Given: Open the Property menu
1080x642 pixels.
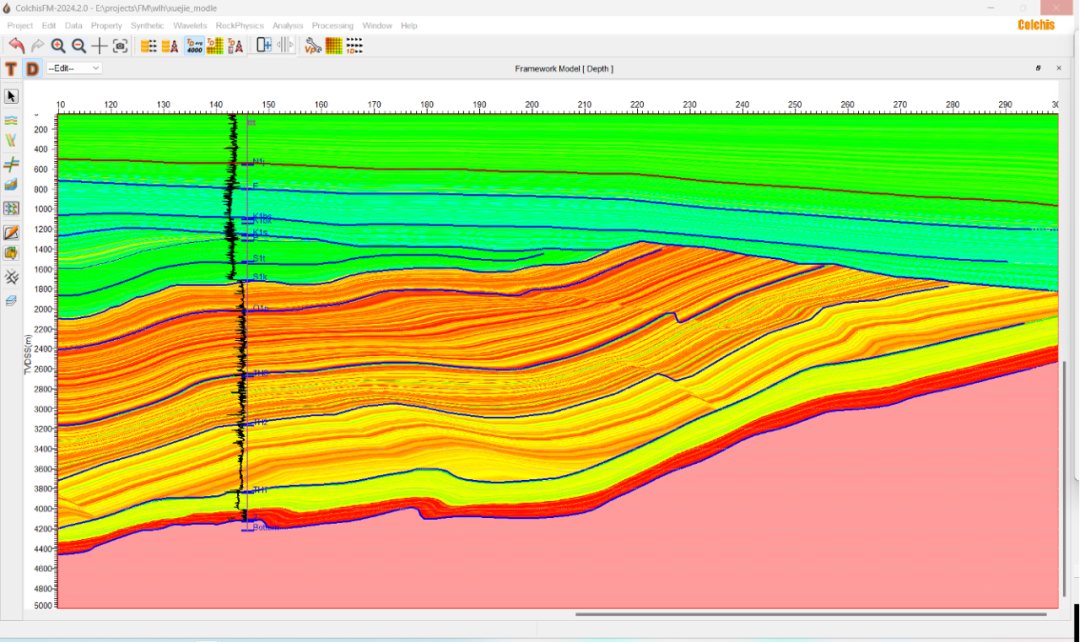Looking at the screenshot, I should [106, 25].
